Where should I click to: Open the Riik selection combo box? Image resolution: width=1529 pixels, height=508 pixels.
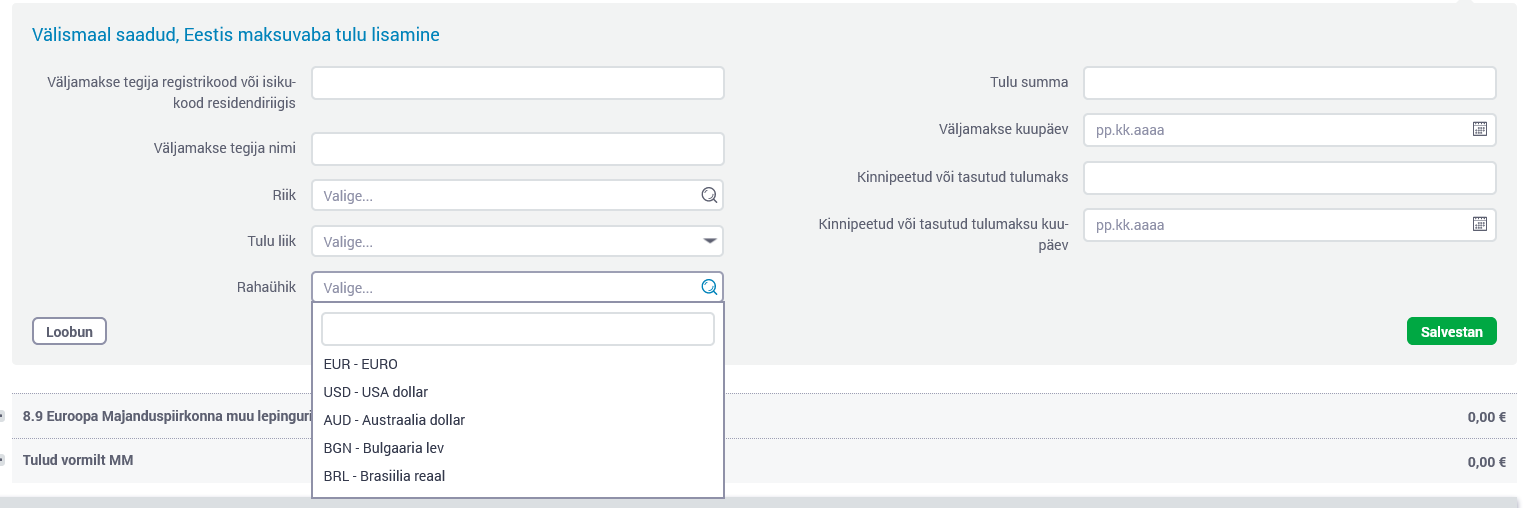[x=505, y=195]
